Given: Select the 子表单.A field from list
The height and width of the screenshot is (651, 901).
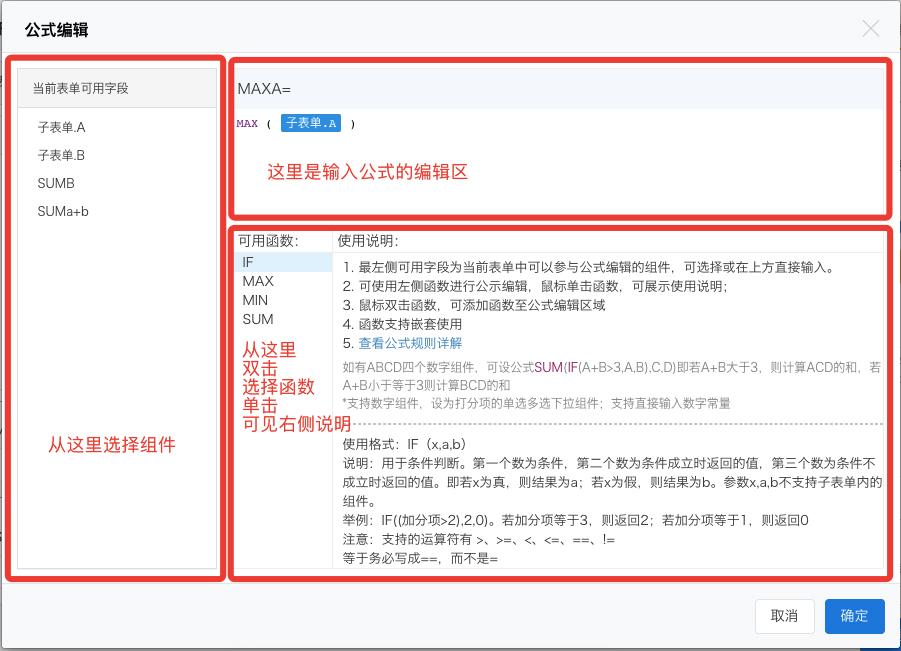Looking at the screenshot, I should pos(61,128).
